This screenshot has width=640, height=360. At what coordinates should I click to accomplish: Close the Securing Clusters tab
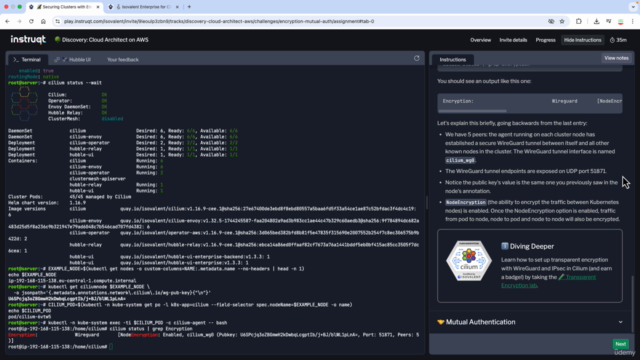98,7
